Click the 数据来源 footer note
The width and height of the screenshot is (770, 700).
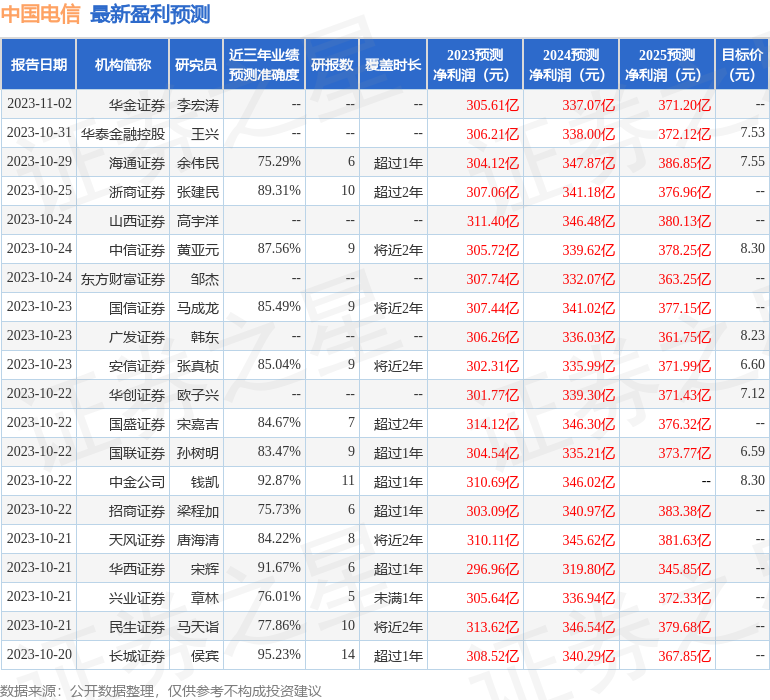161,691
